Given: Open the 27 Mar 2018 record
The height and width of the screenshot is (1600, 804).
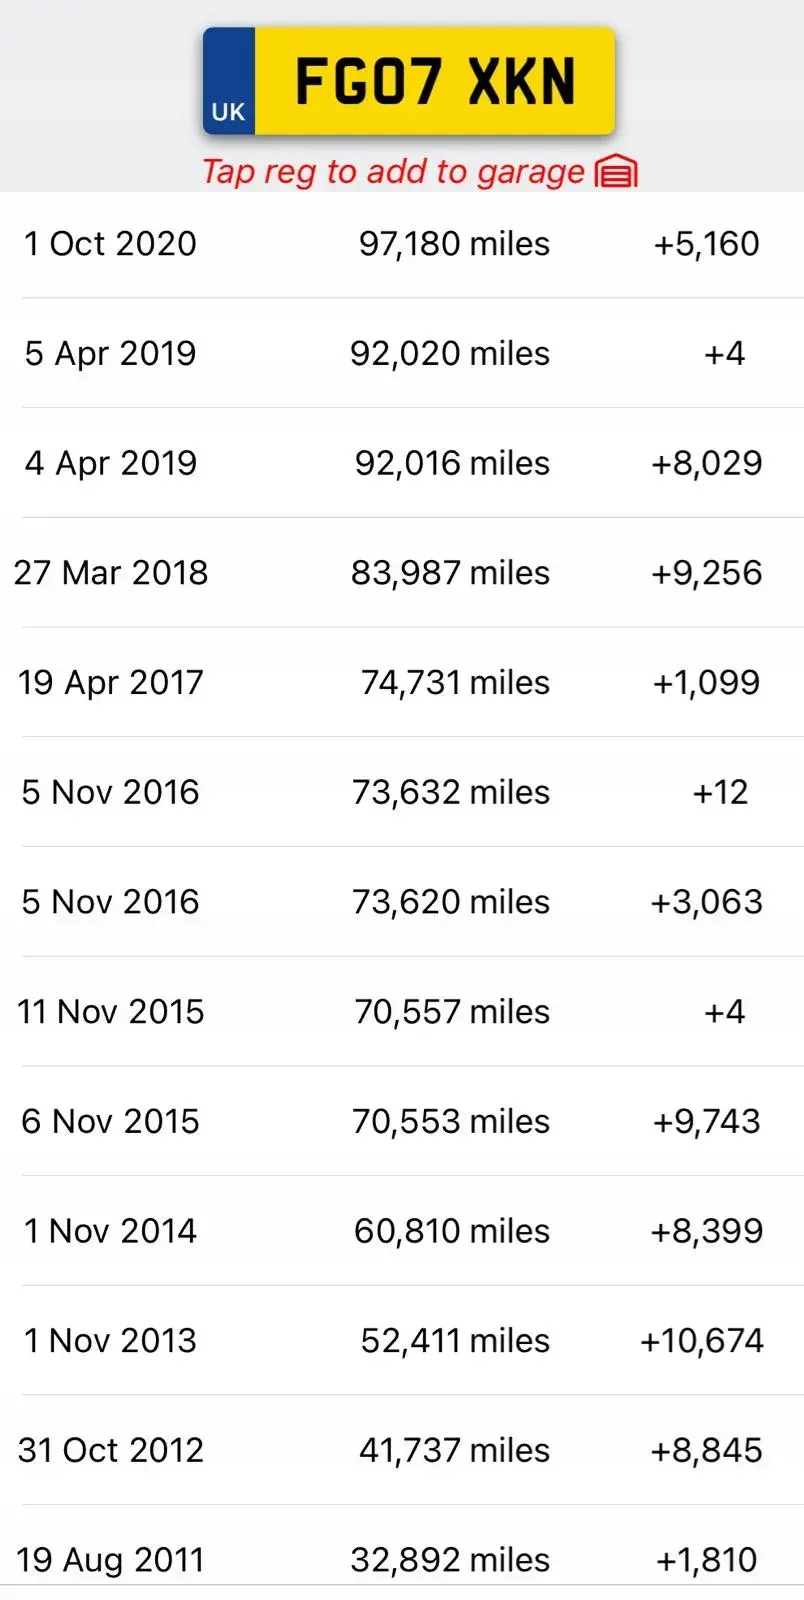Looking at the screenshot, I should pyautogui.click(x=402, y=573).
